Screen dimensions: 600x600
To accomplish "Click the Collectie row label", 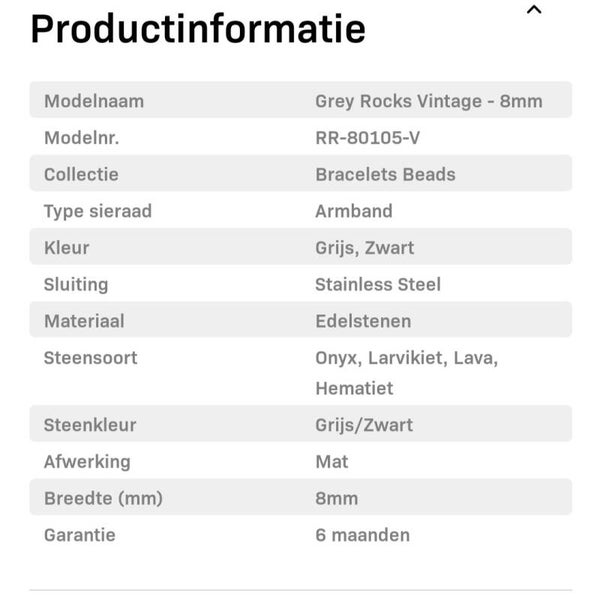I will [x=81, y=174].
